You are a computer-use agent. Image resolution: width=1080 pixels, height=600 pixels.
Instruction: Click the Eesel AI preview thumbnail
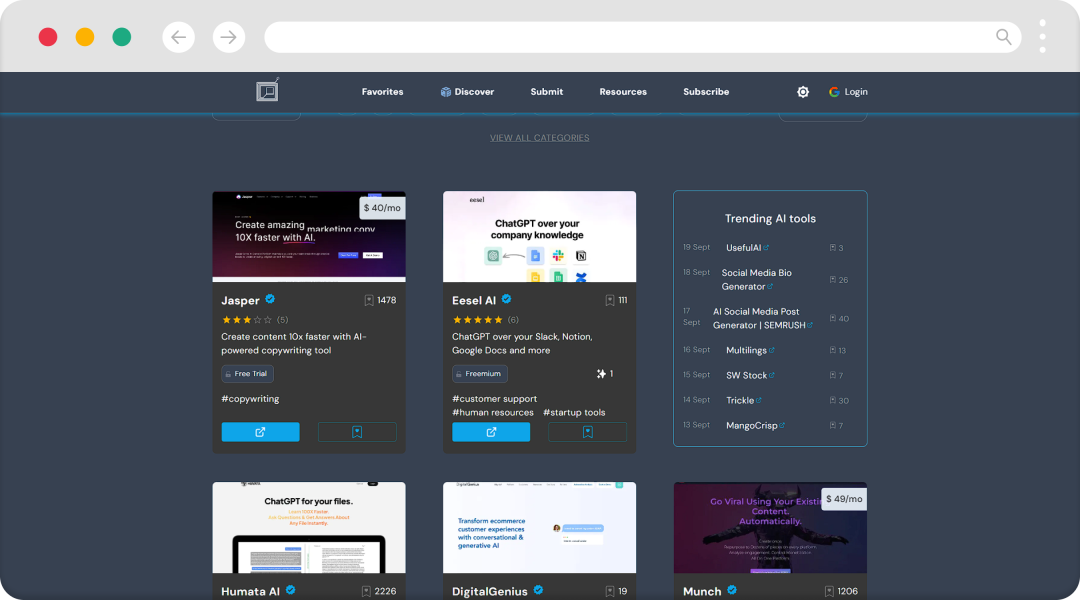tap(539, 236)
